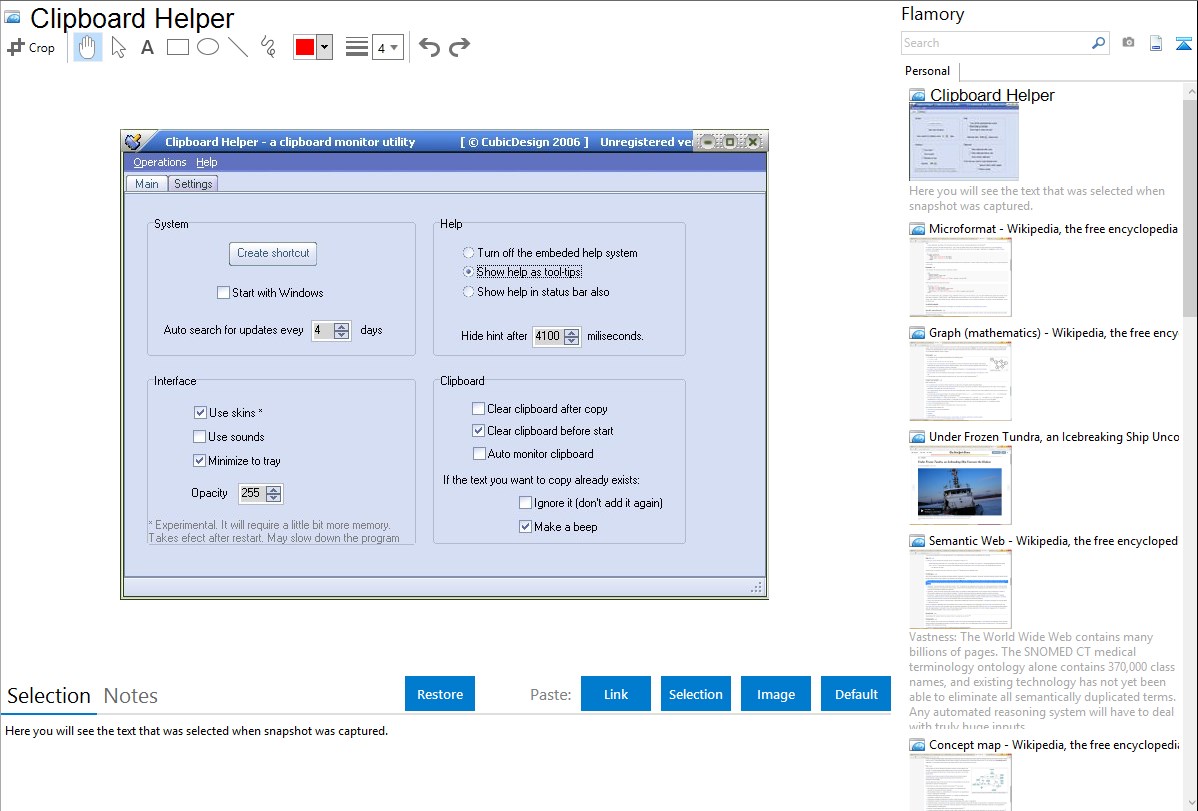Open the Semantic Web snapshot thumbnail
Viewport: 1198px width, 811px height.
[x=960, y=589]
